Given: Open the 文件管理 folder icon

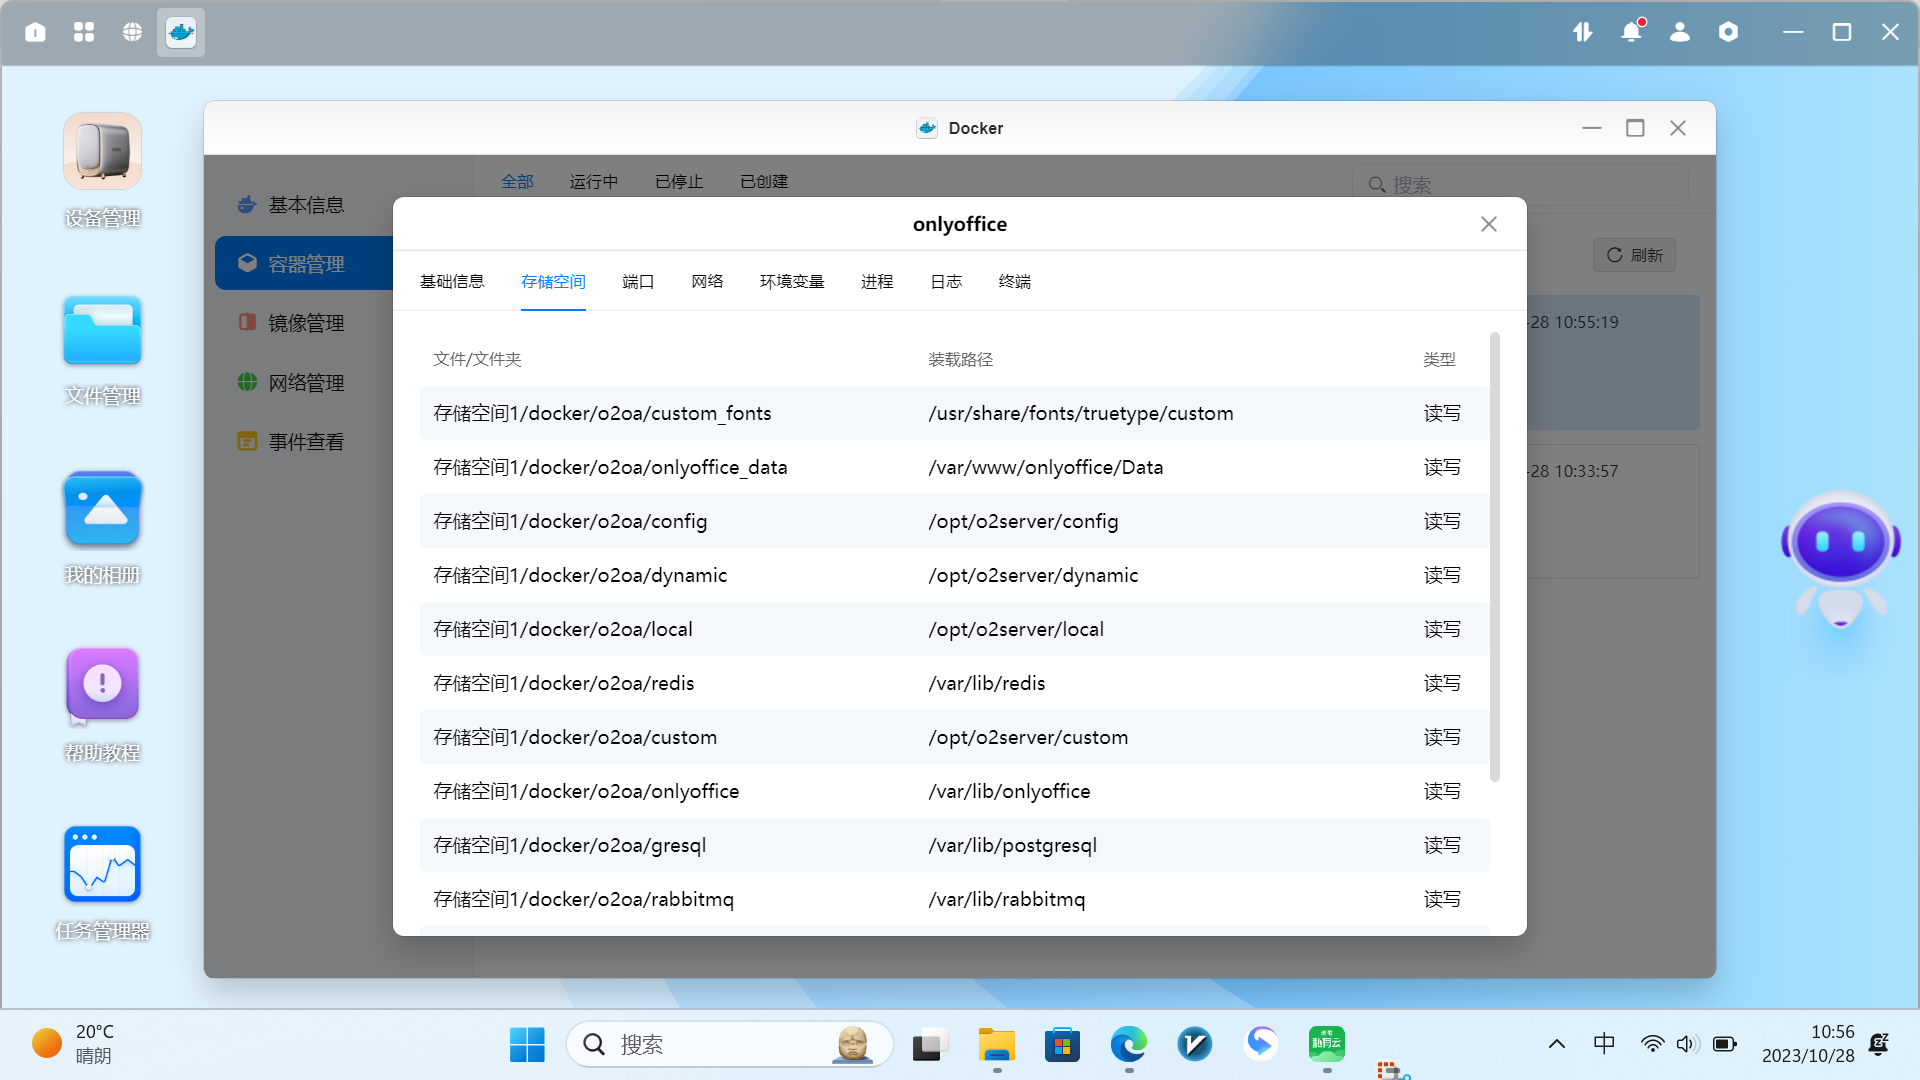Looking at the screenshot, I should click(x=102, y=331).
